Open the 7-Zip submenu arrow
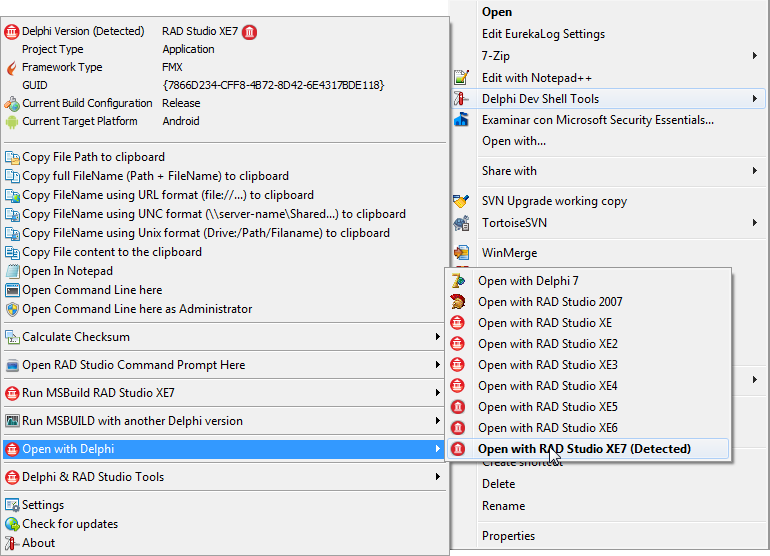770x556 pixels. (x=754, y=56)
